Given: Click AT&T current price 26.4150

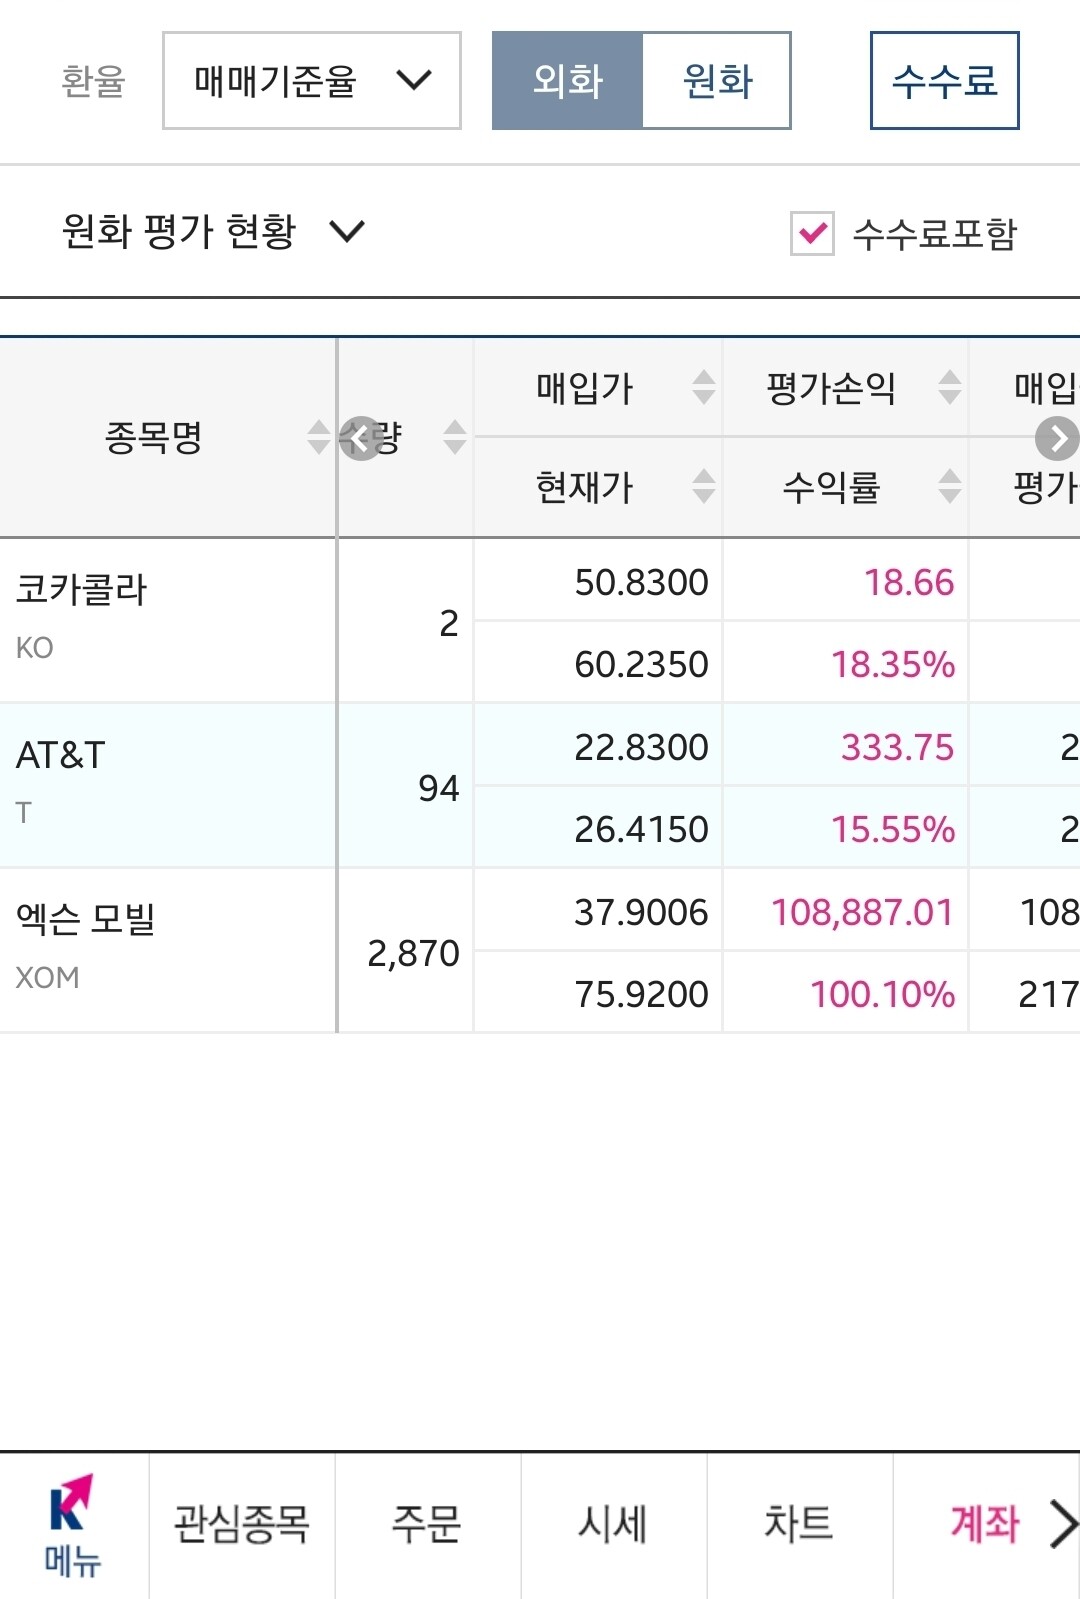Looking at the screenshot, I should pyautogui.click(x=641, y=829).
